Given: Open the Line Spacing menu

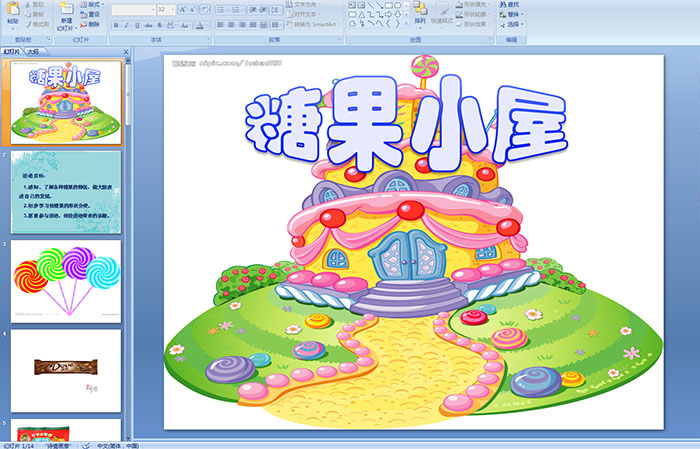Looking at the screenshot, I should click(276, 9).
